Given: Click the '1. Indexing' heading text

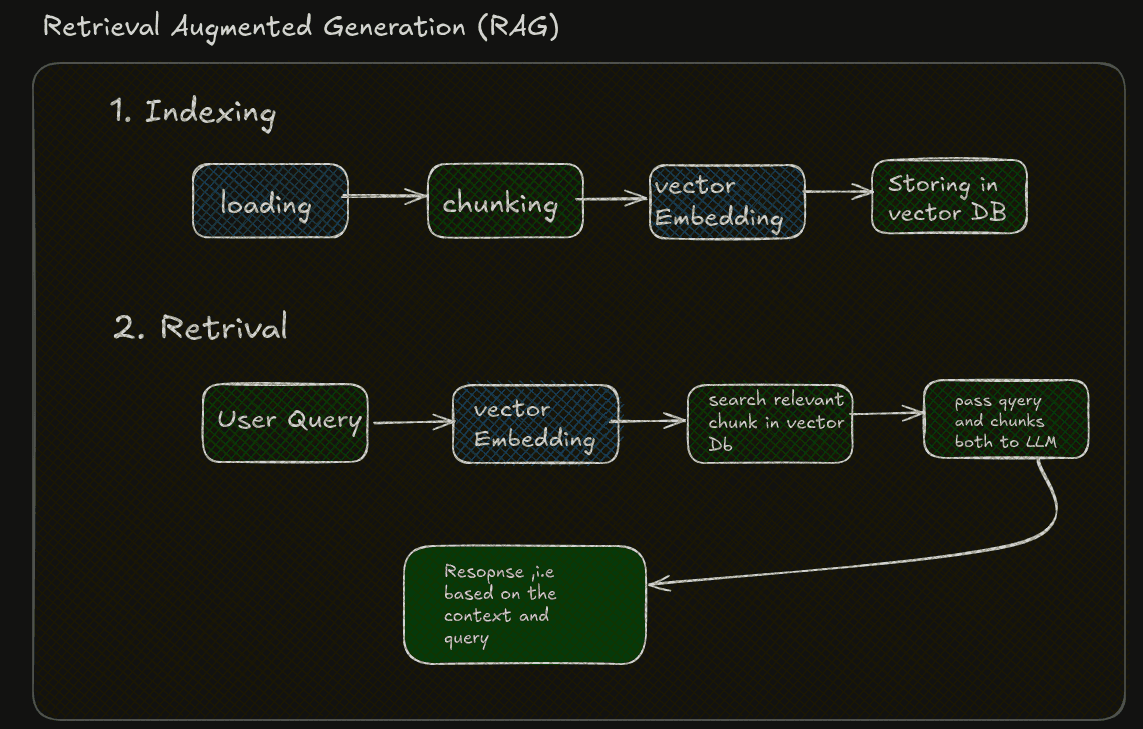Looking at the screenshot, I should [192, 112].
